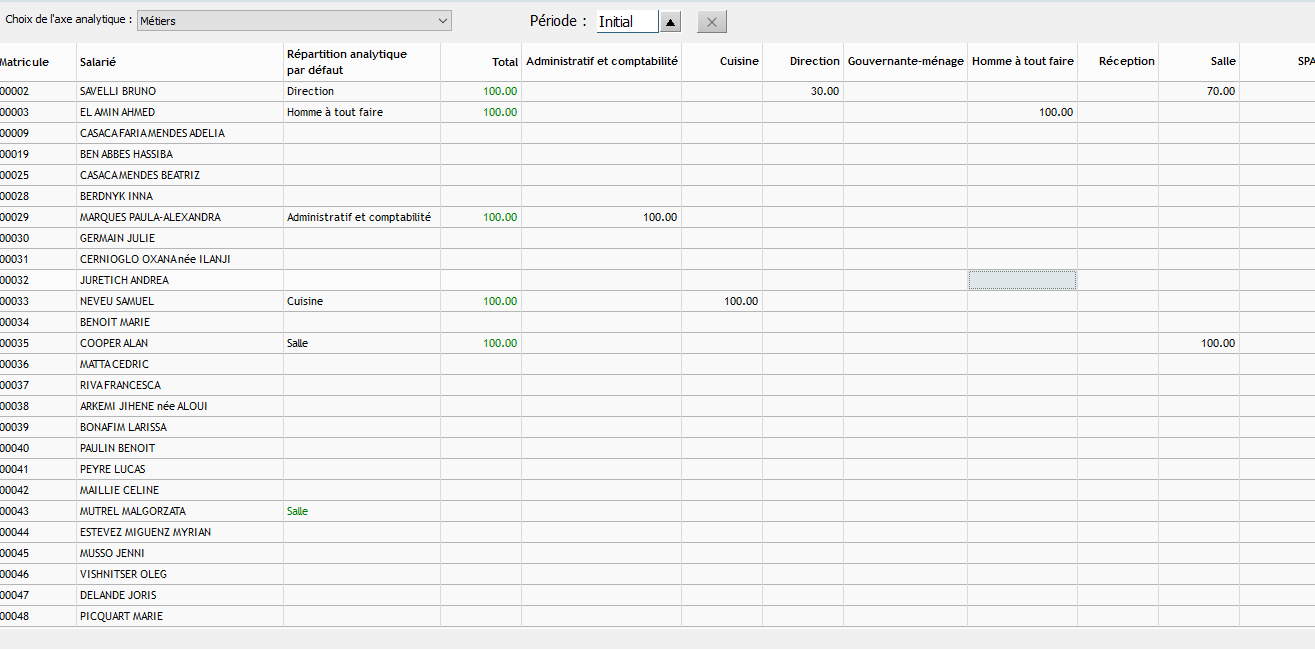Viewport: 1315px width, 650px height.
Task: Click default Administratif et comptabilité for MARQUES
Action: coord(359,217)
